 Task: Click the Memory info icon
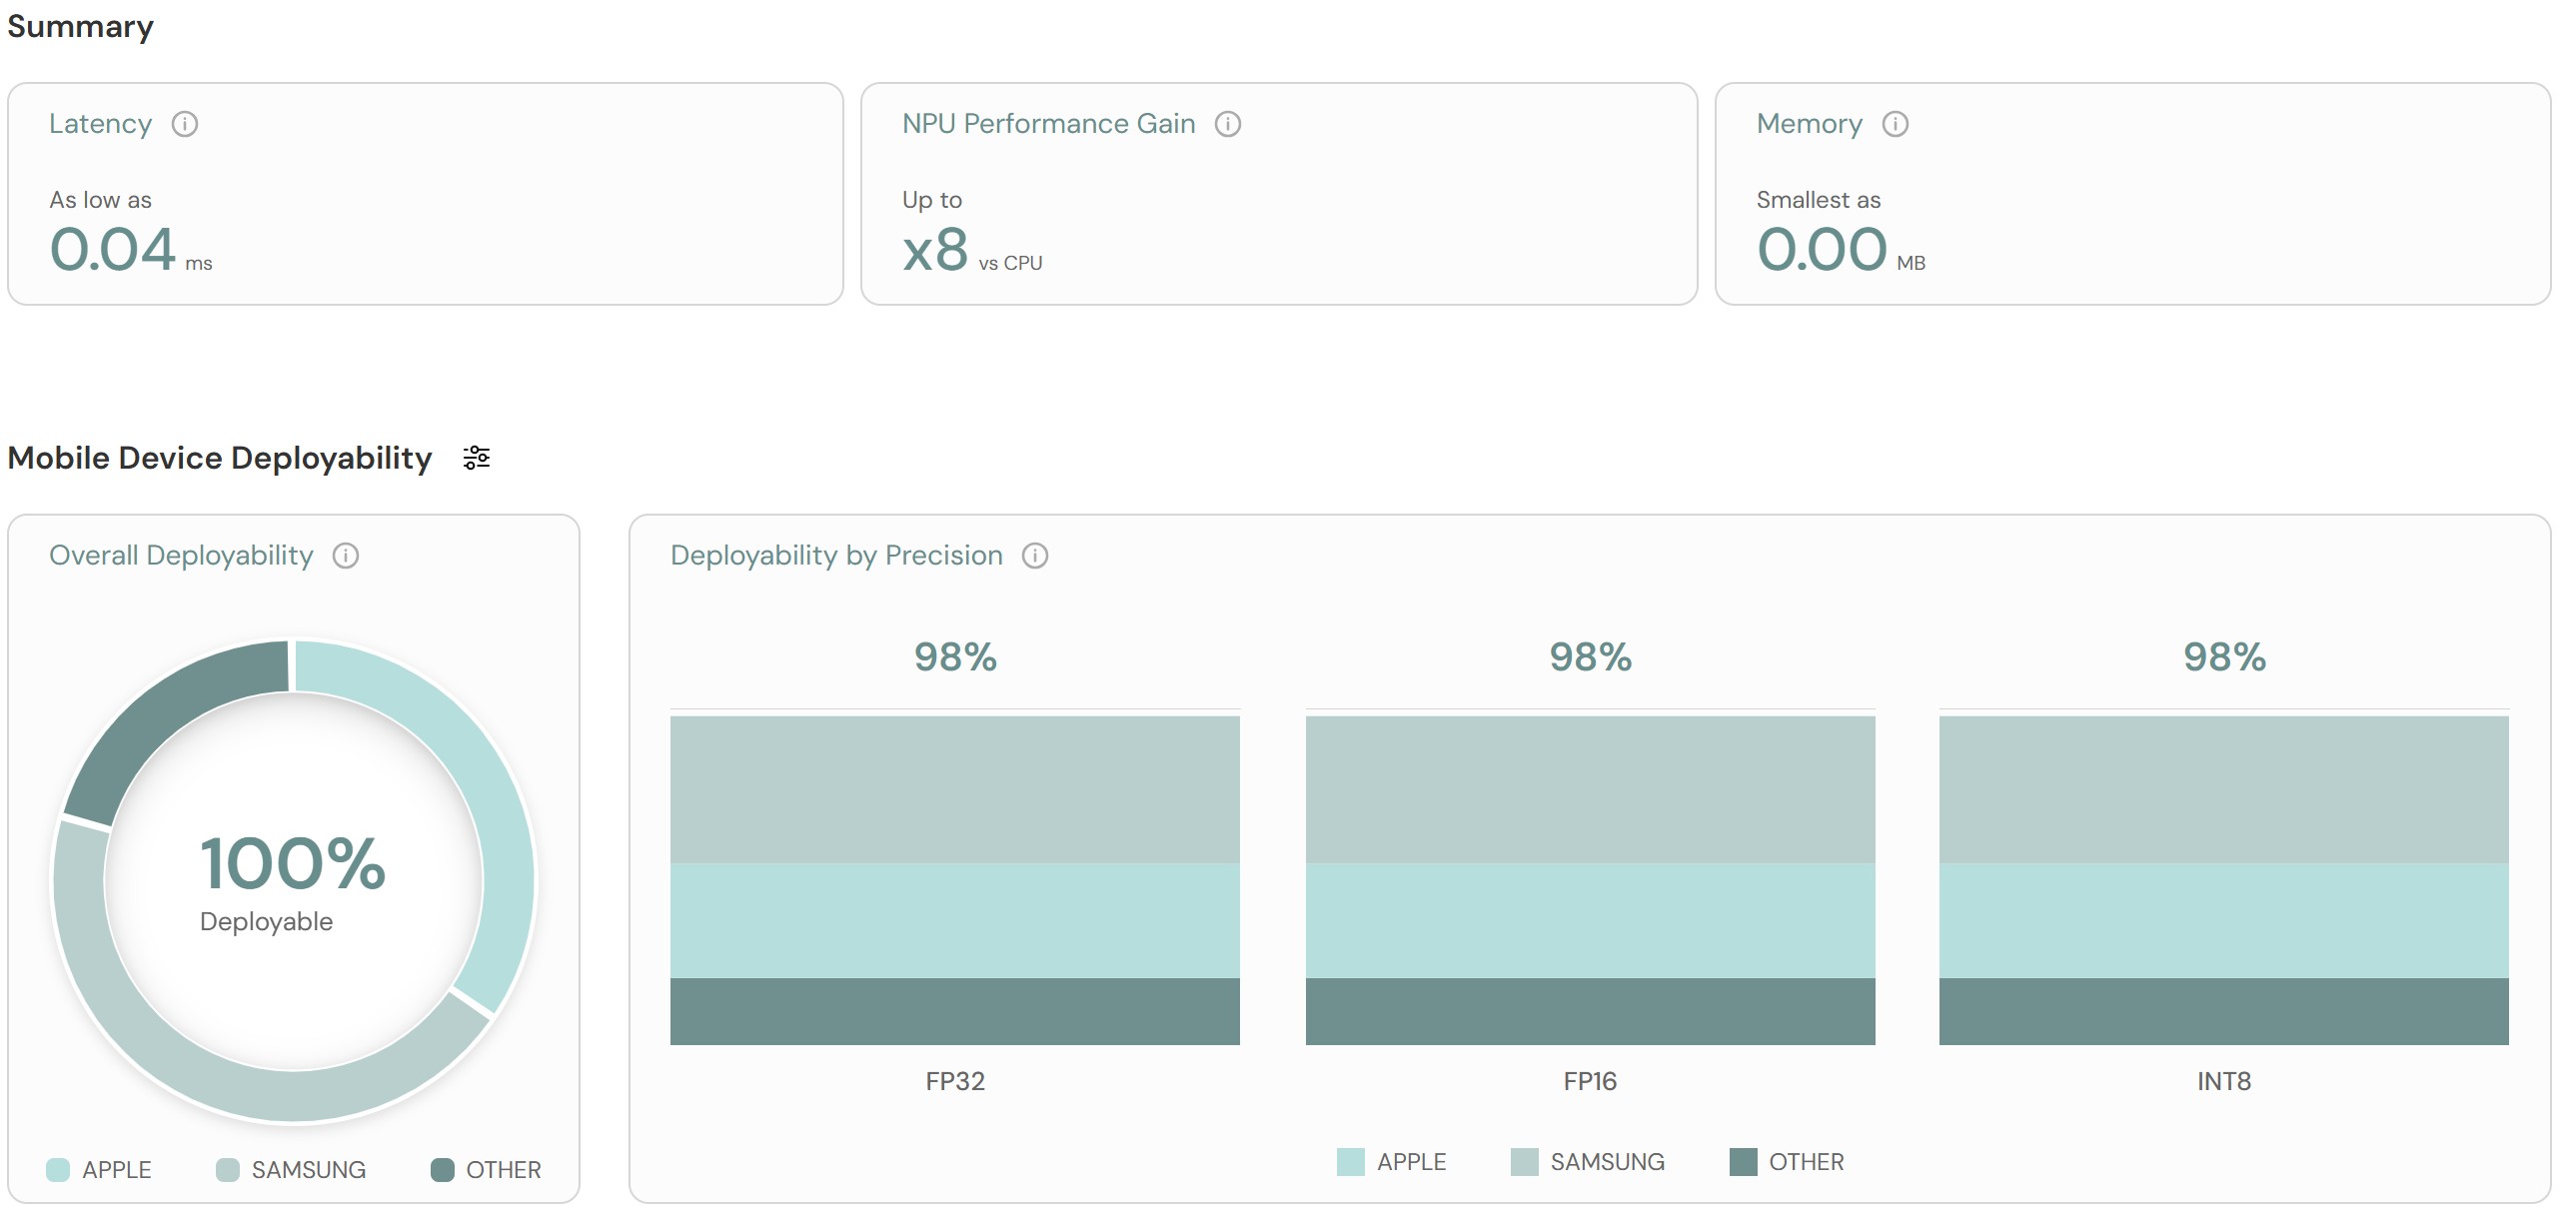(1895, 124)
